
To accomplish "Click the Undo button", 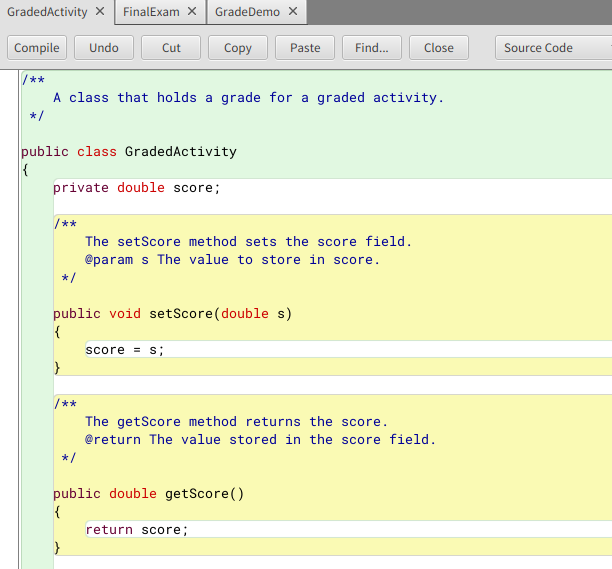I will coord(104,48).
